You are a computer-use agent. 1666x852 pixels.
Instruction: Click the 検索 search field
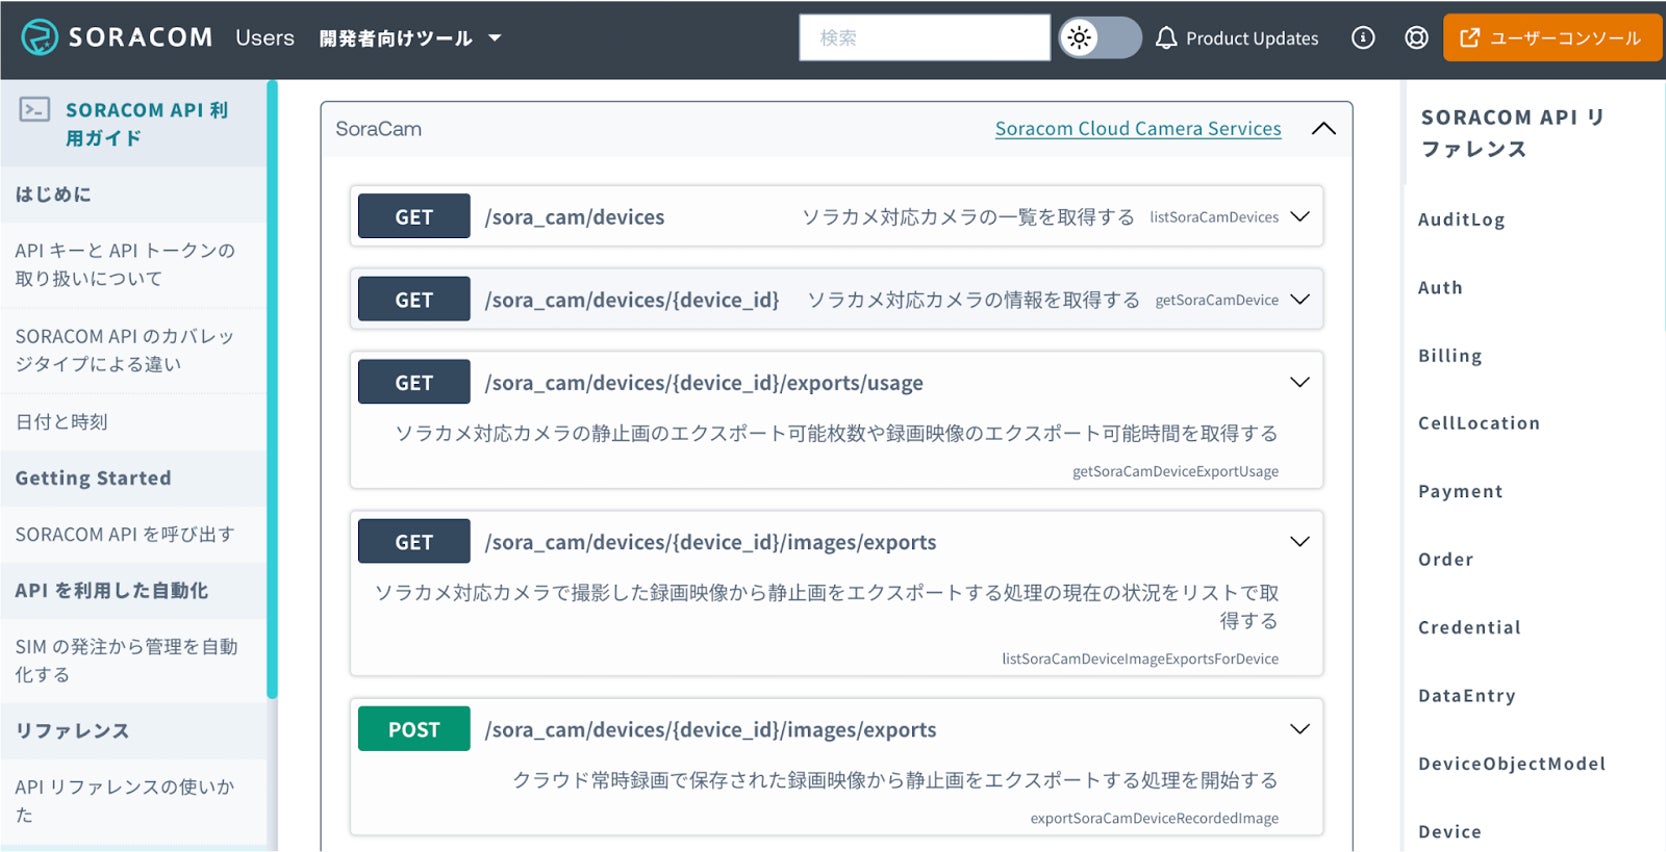coord(924,38)
